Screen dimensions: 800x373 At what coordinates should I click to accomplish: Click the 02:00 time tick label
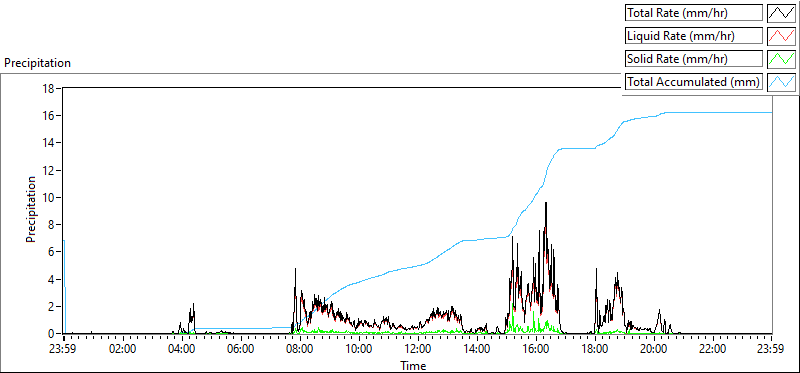click(123, 350)
